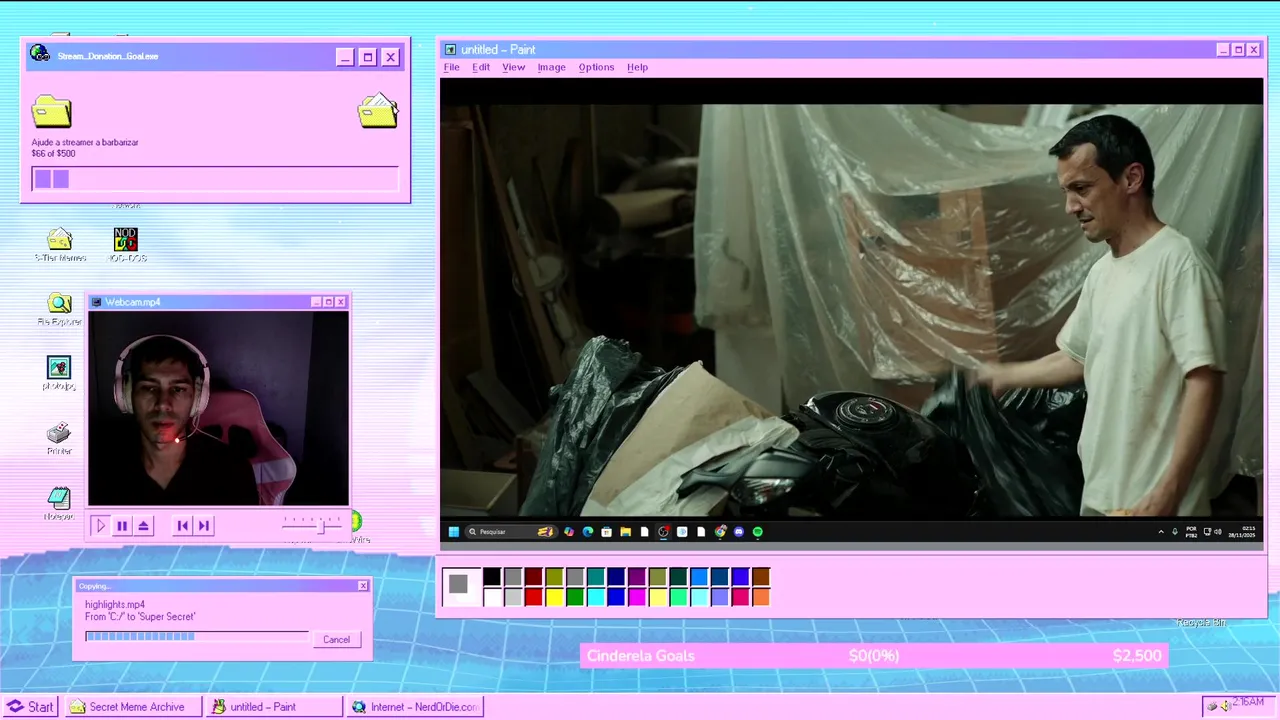
Task: Click the Webcam.mp4 title bar icon
Action: 97,302
